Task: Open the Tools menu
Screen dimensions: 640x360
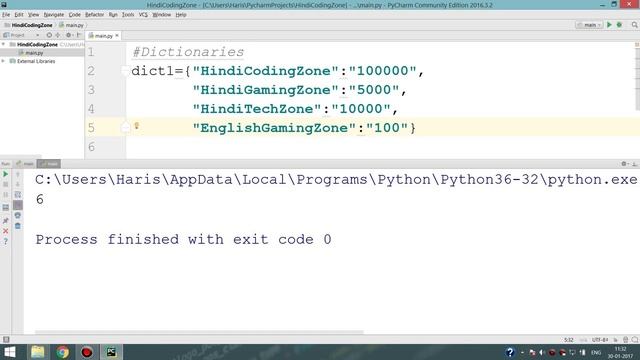Action: (128, 15)
